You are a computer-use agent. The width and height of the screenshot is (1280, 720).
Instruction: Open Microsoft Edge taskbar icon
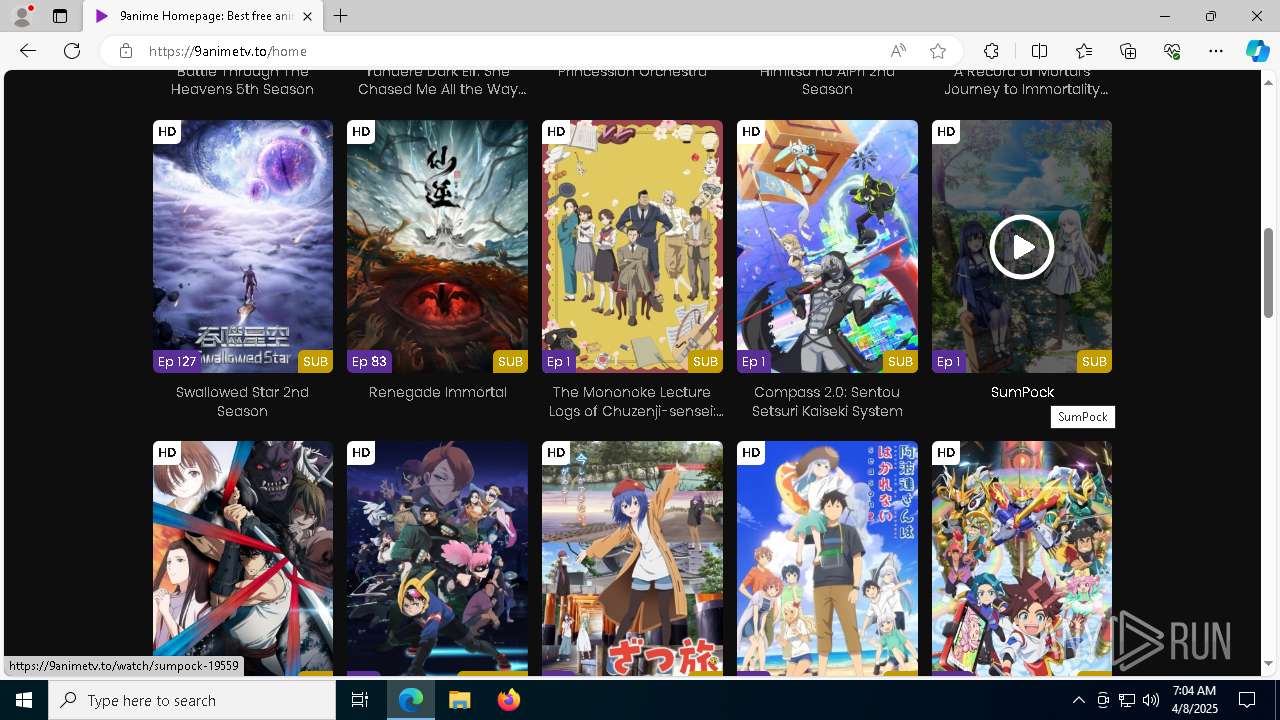(411, 700)
